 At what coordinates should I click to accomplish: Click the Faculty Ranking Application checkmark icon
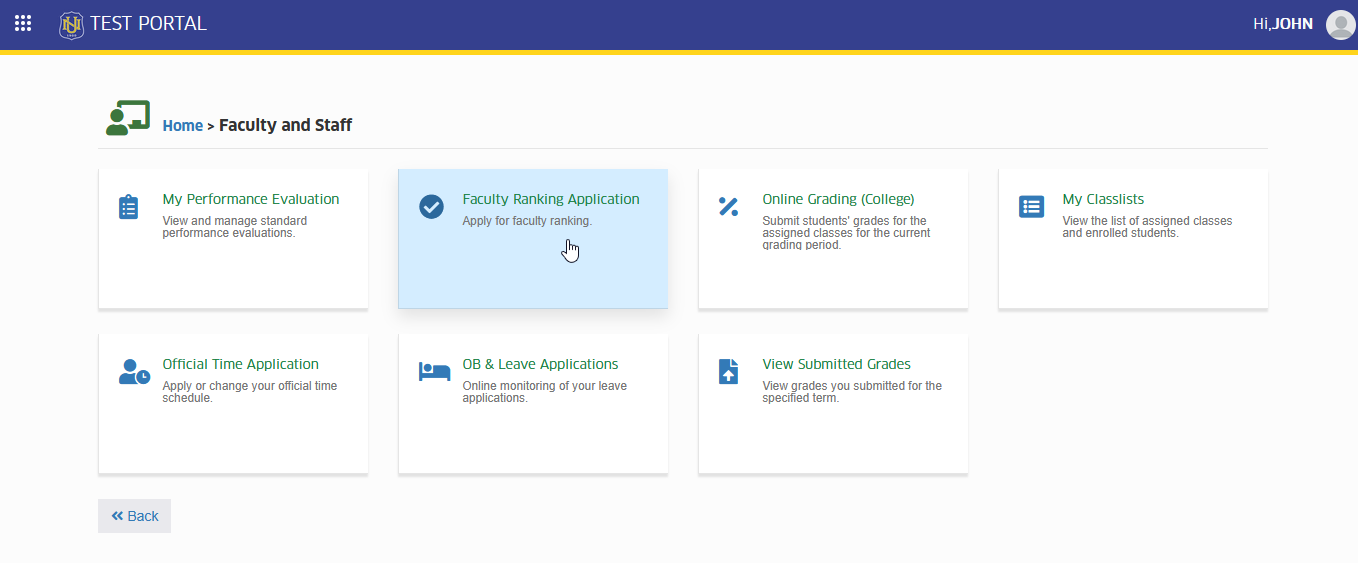click(431, 207)
